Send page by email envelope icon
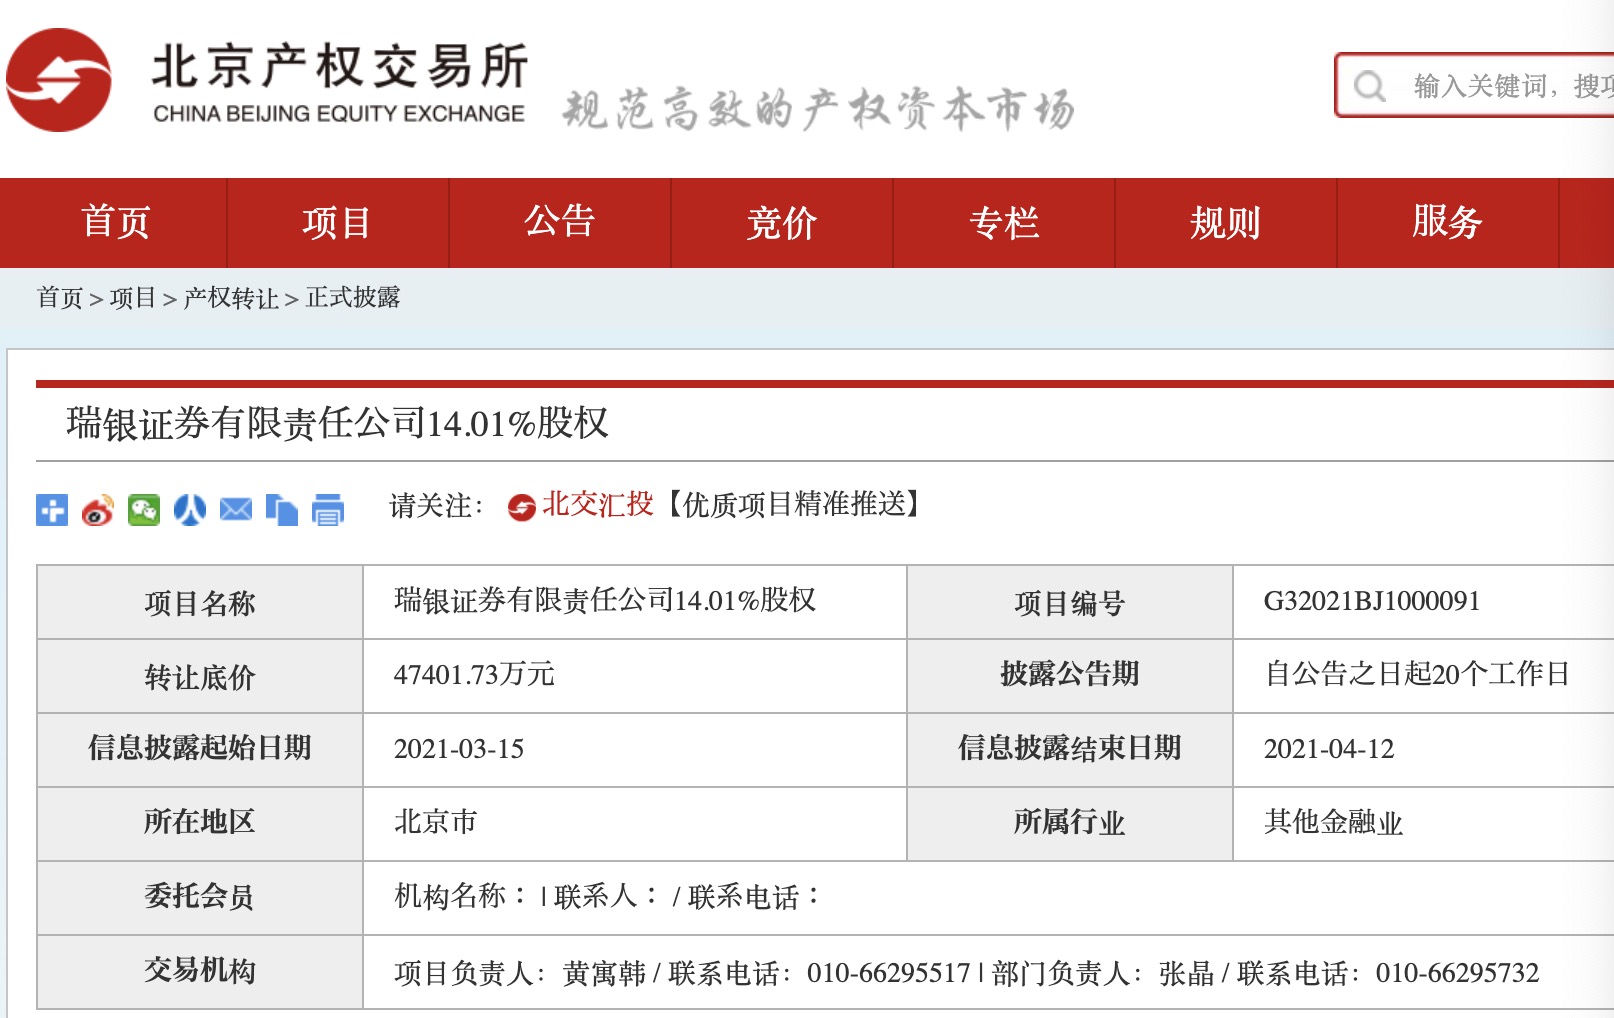Image resolution: width=1614 pixels, height=1018 pixels. 236,510
